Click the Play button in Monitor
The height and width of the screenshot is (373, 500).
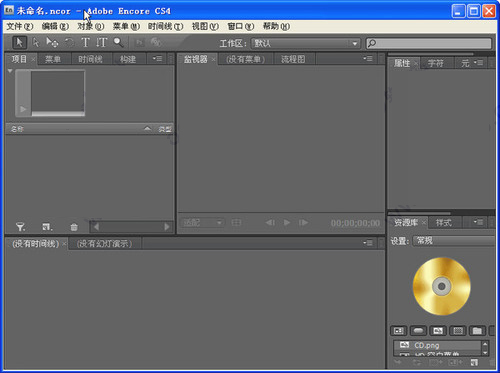(287, 222)
